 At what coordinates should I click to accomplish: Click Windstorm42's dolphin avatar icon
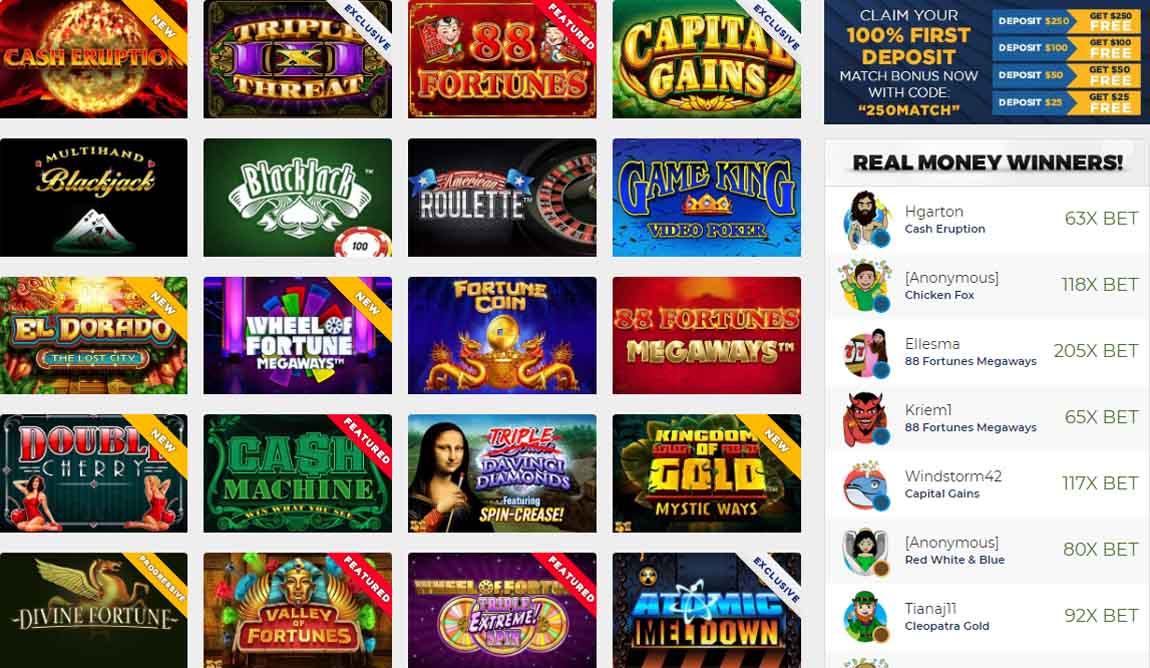pos(866,485)
